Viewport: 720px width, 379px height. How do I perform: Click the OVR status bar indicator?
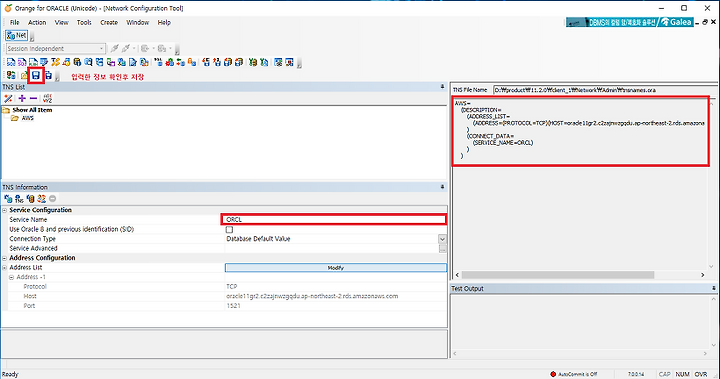[701, 374]
